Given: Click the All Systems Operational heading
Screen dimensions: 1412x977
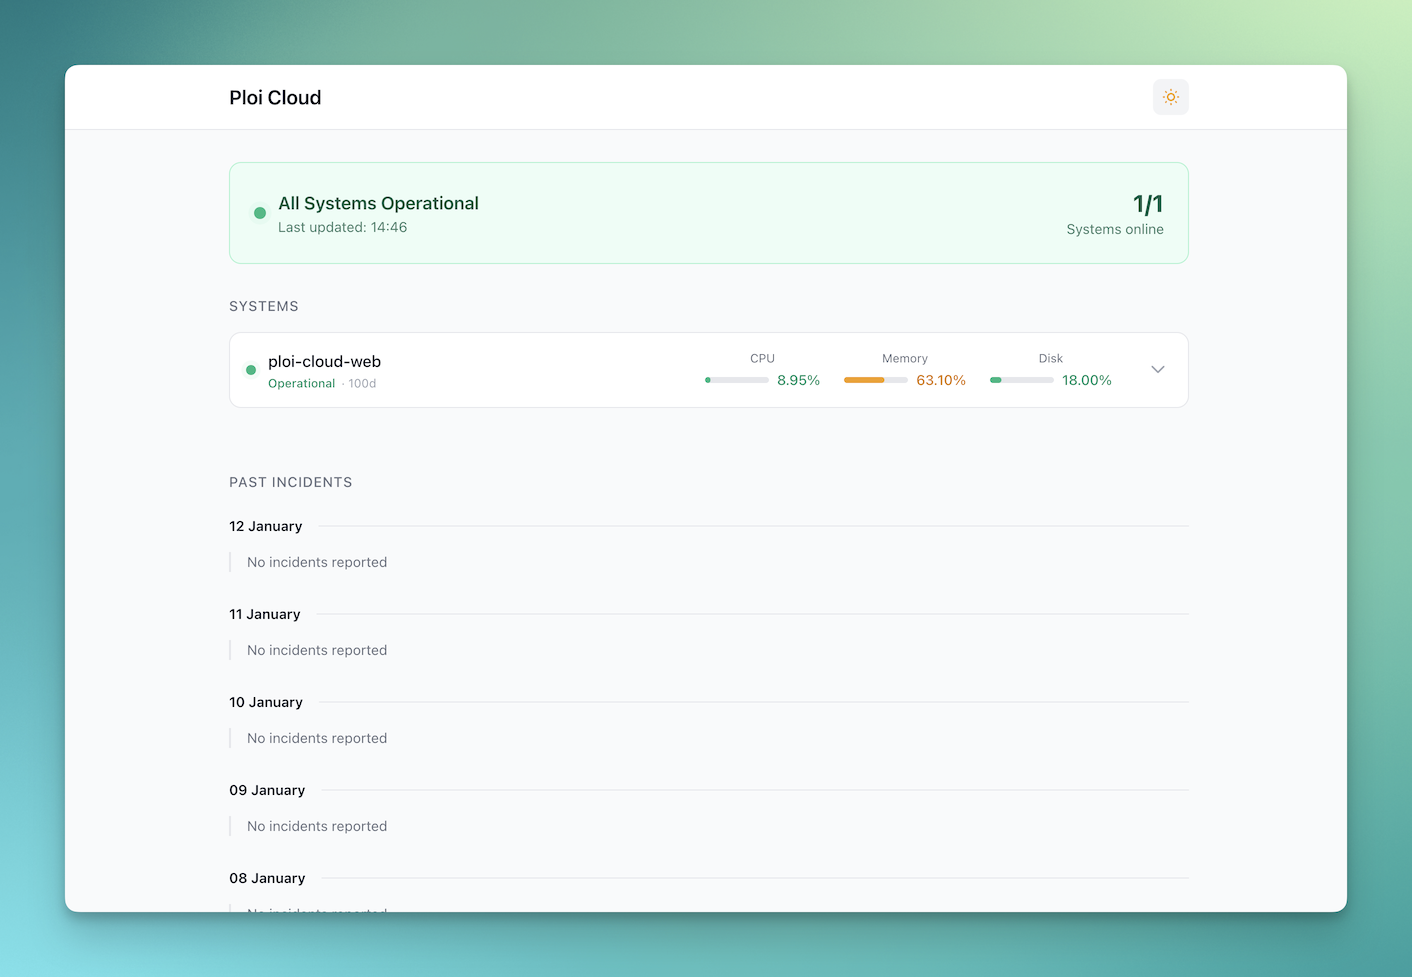Looking at the screenshot, I should 378,204.
